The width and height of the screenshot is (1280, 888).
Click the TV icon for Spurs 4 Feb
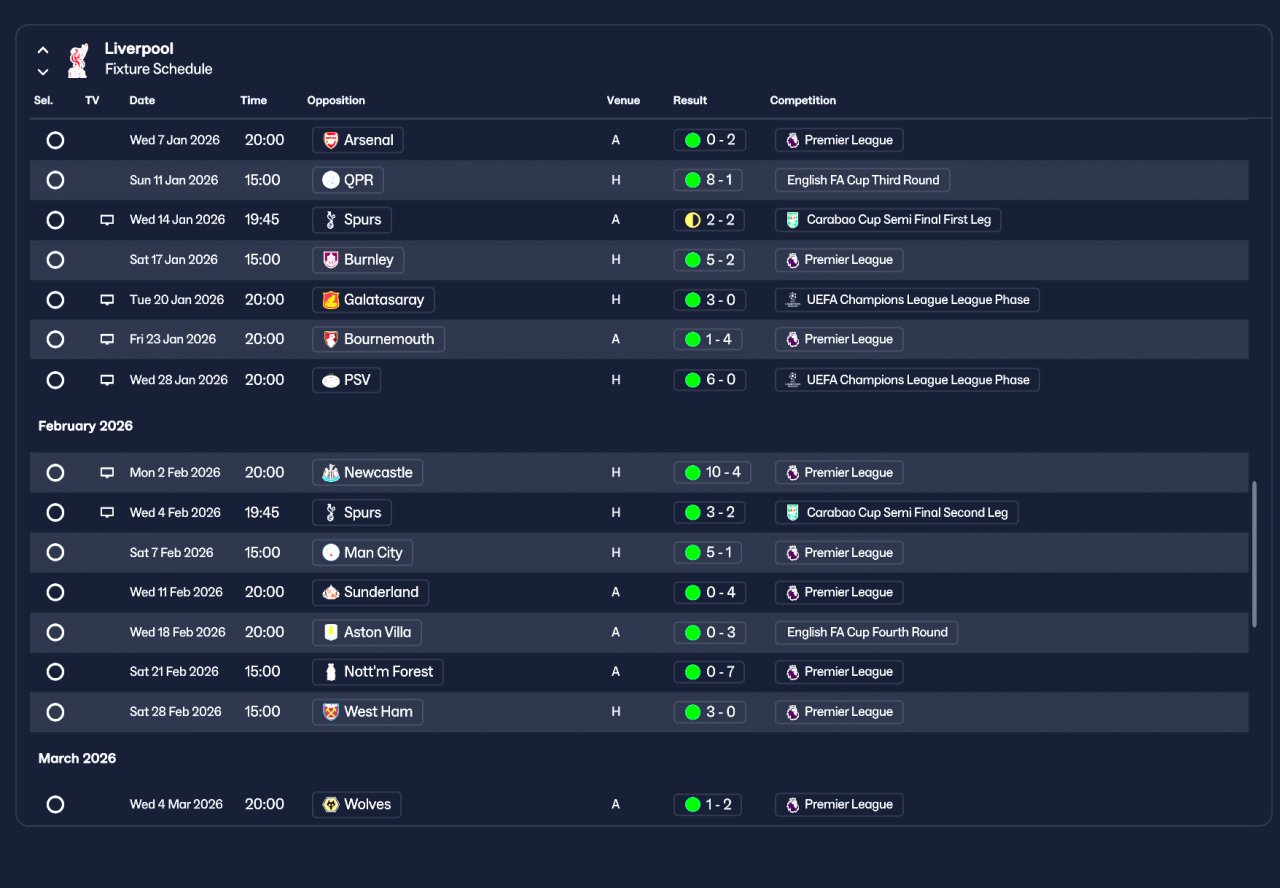click(107, 513)
